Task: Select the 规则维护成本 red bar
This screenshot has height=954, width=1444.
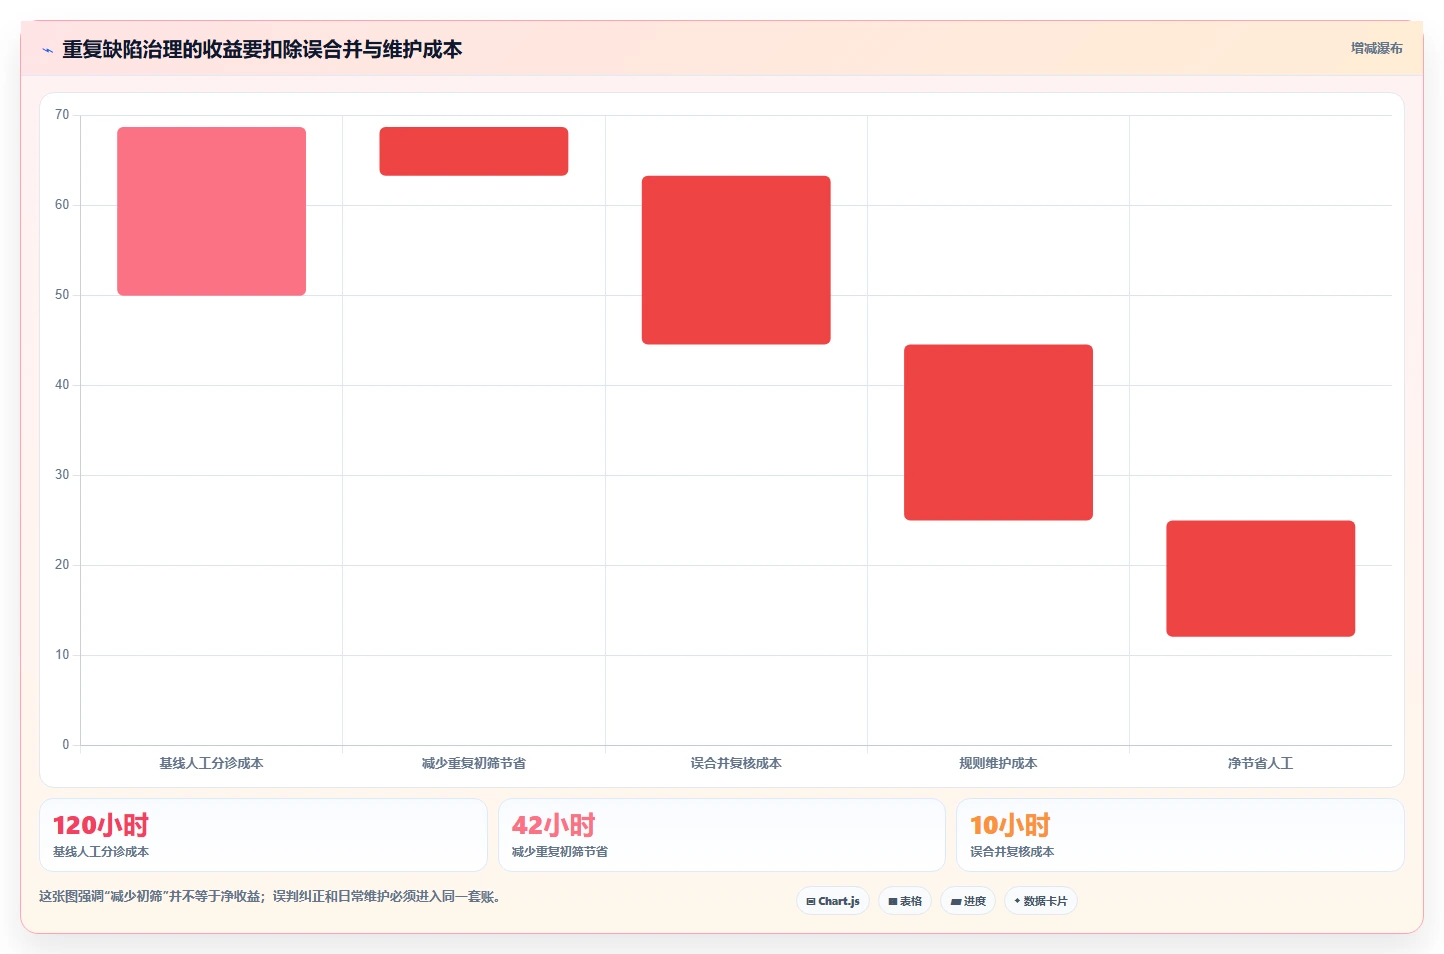Action: coord(998,432)
